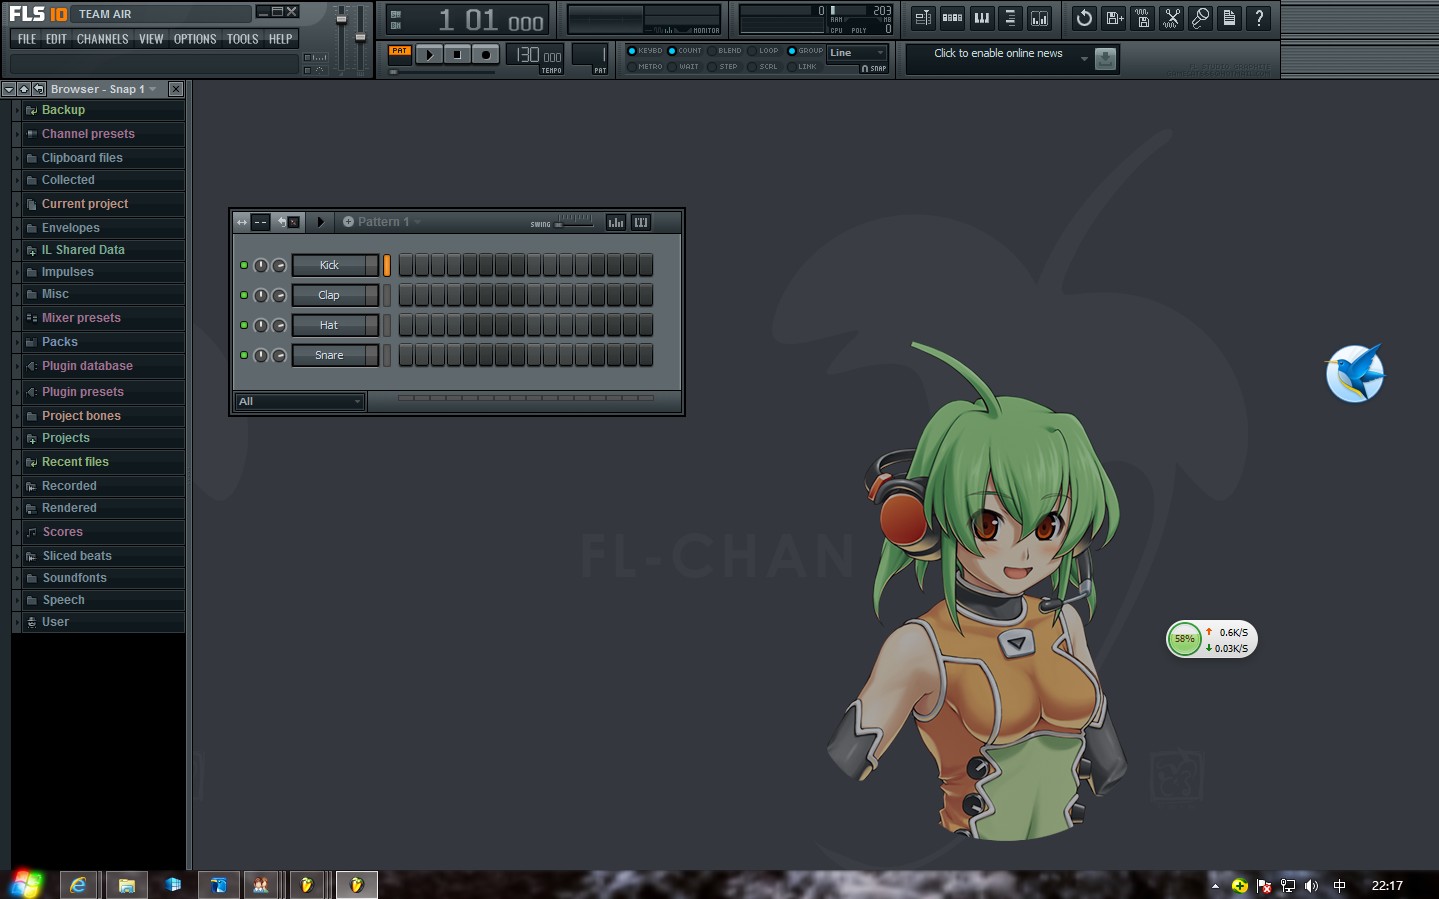Screen dimensions: 1439x899
Task: Mute the Clap channel green LED
Action: point(244,295)
